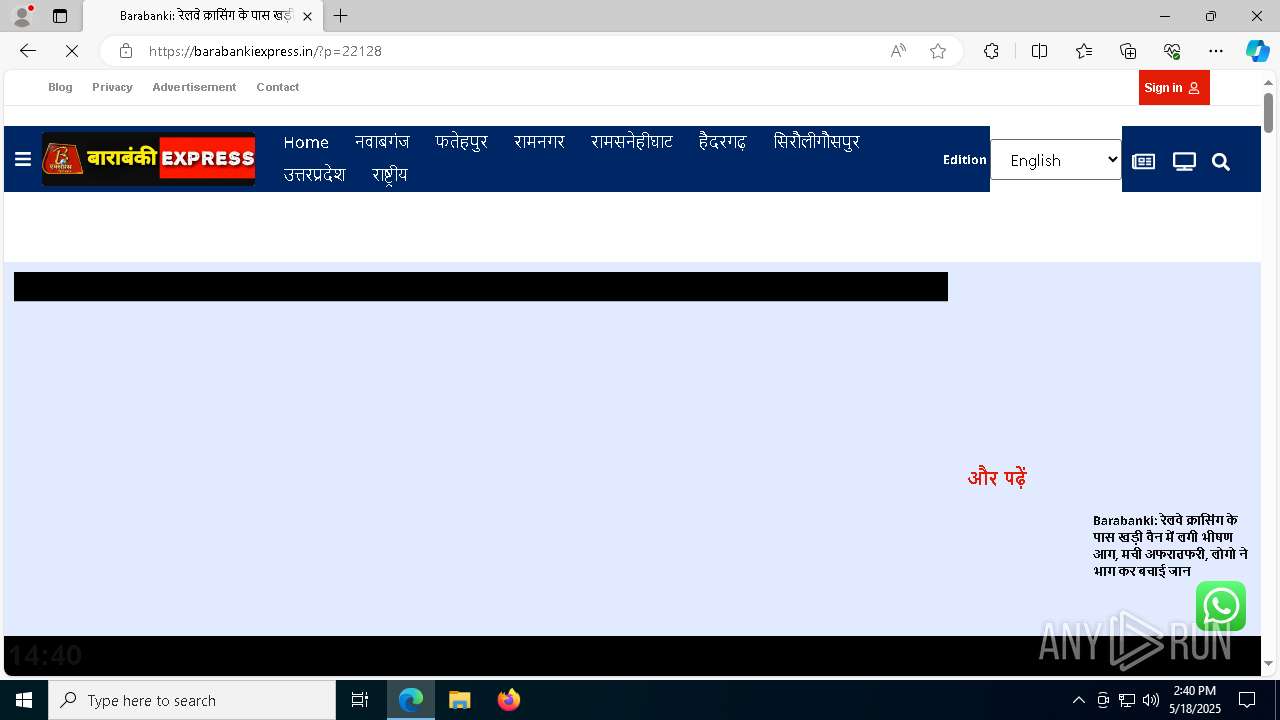Image resolution: width=1280 pixels, height=720 pixels.
Task: Open the Advertisement link
Action: (194, 87)
